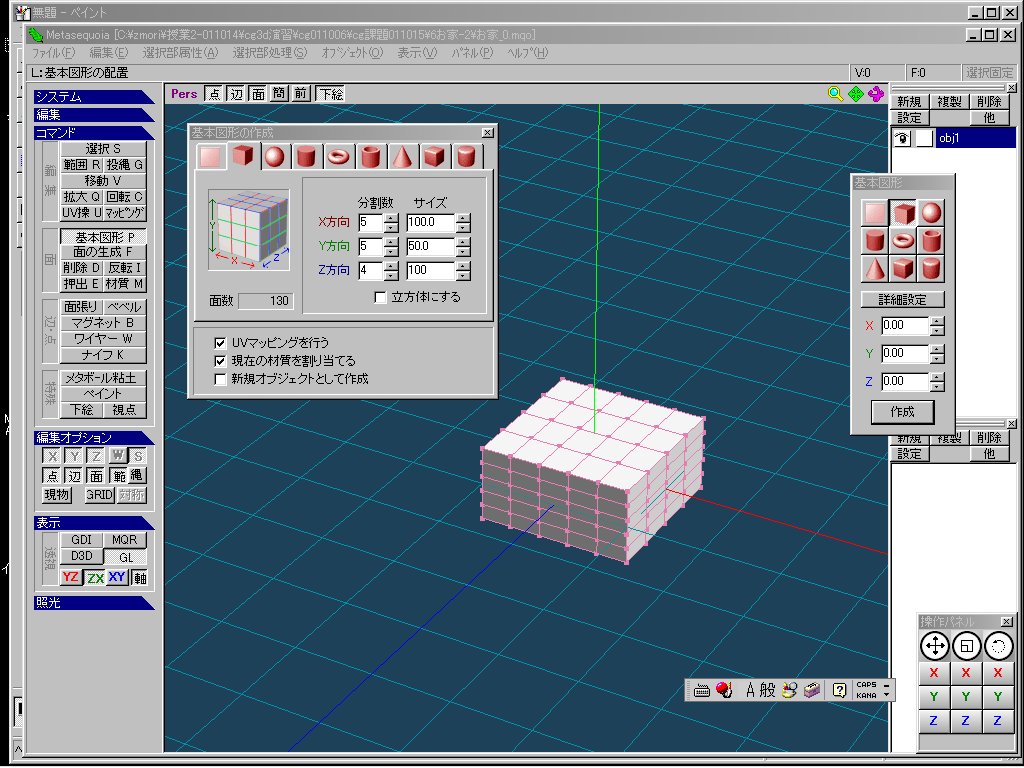Select the cone shape tab in 基本図形の作成 dialog
The width and height of the screenshot is (1024, 768).
[402, 157]
